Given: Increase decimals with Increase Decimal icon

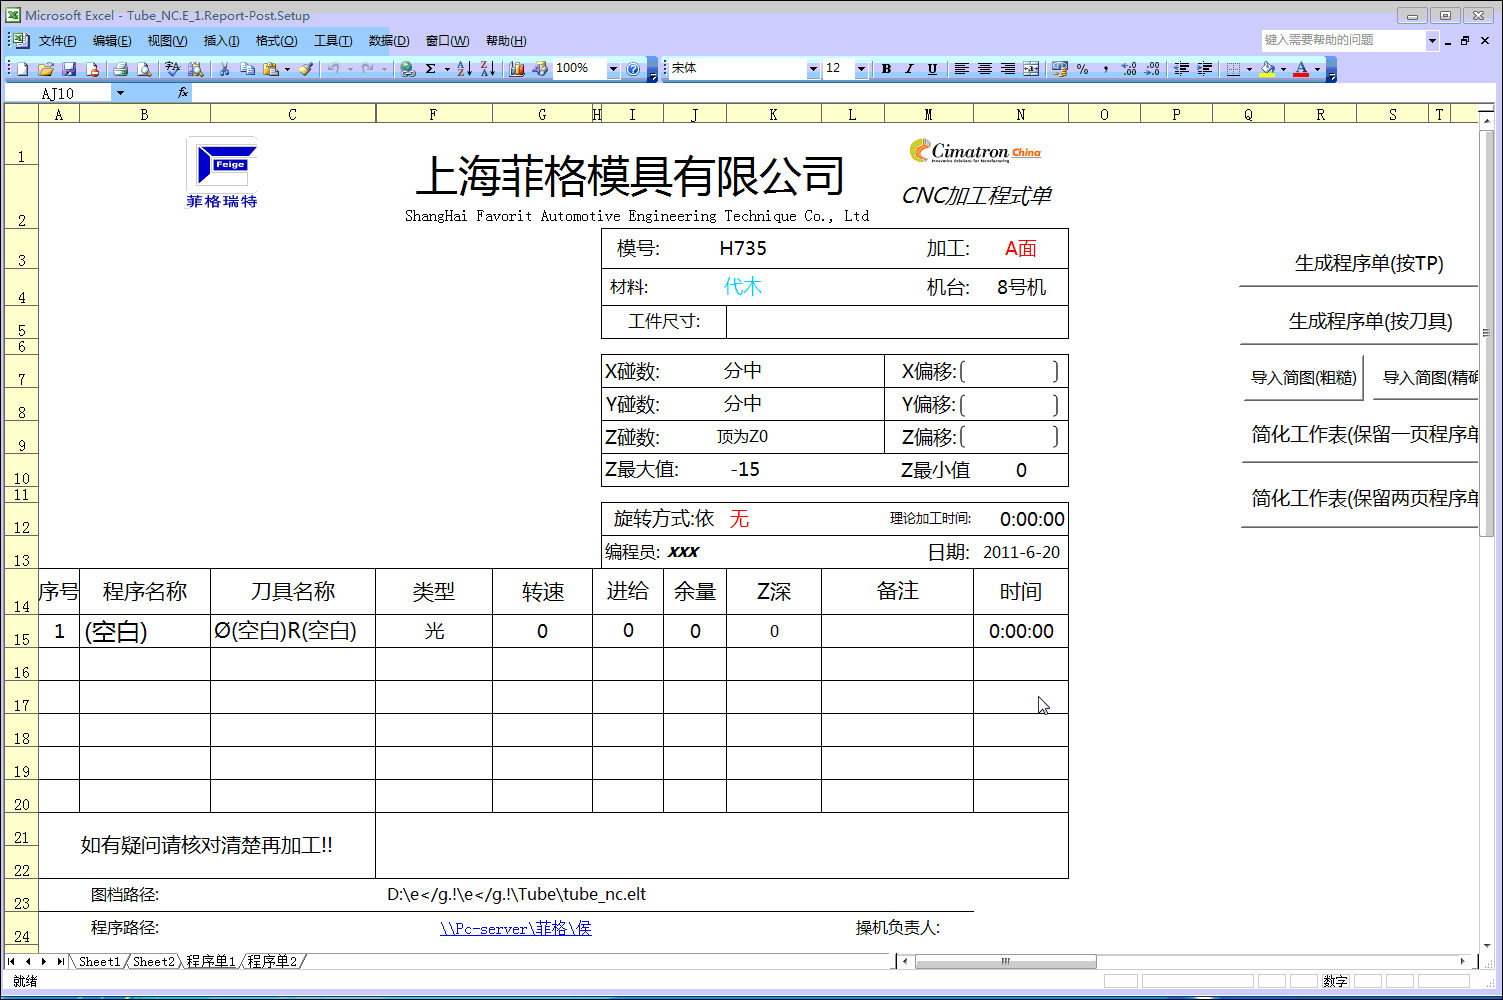Looking at the screenshot, I should [x=1126, y=69].
